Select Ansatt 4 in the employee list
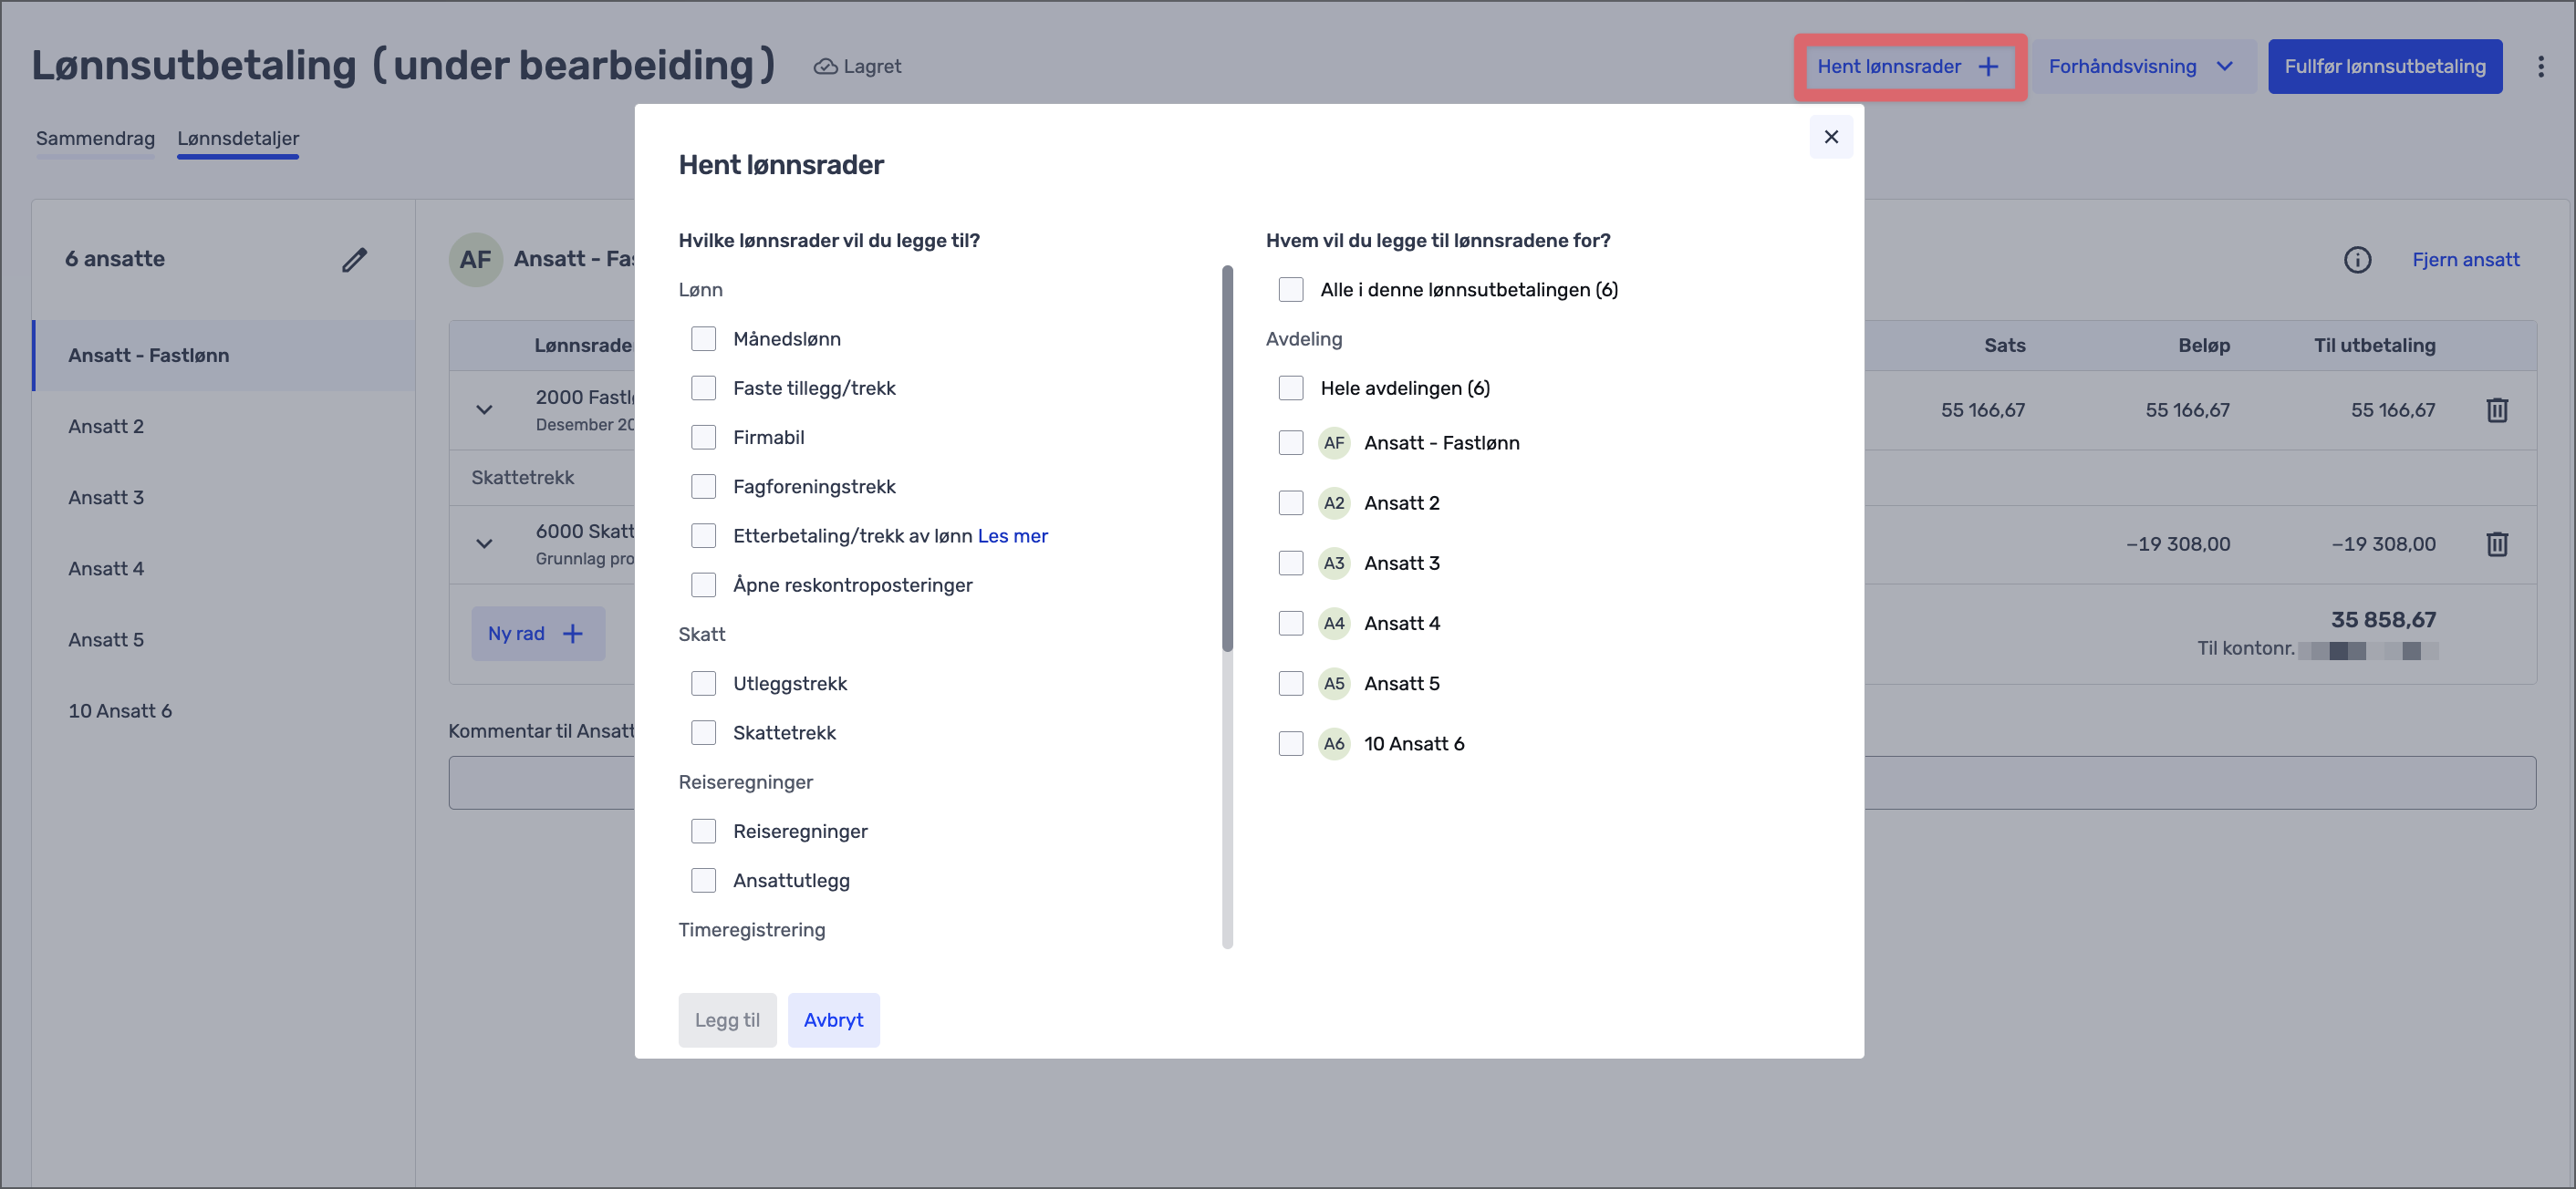2576x1189 pixels. pyautogui.click(x=106, y=569)
